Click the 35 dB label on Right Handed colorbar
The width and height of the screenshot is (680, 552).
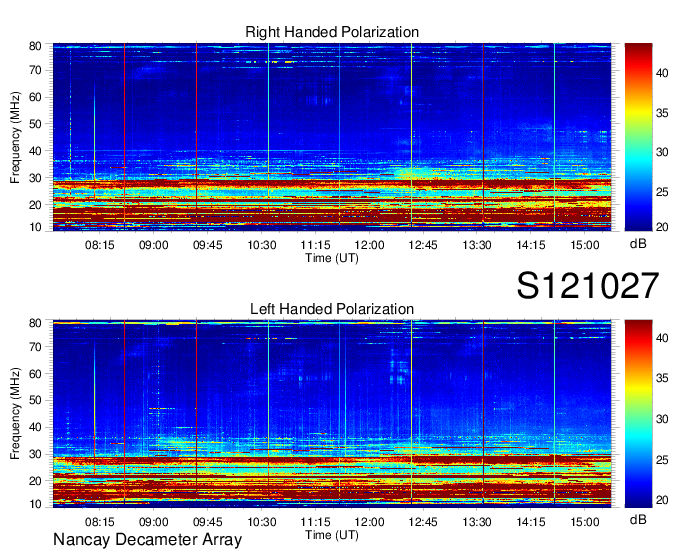[x=662, y=114]
